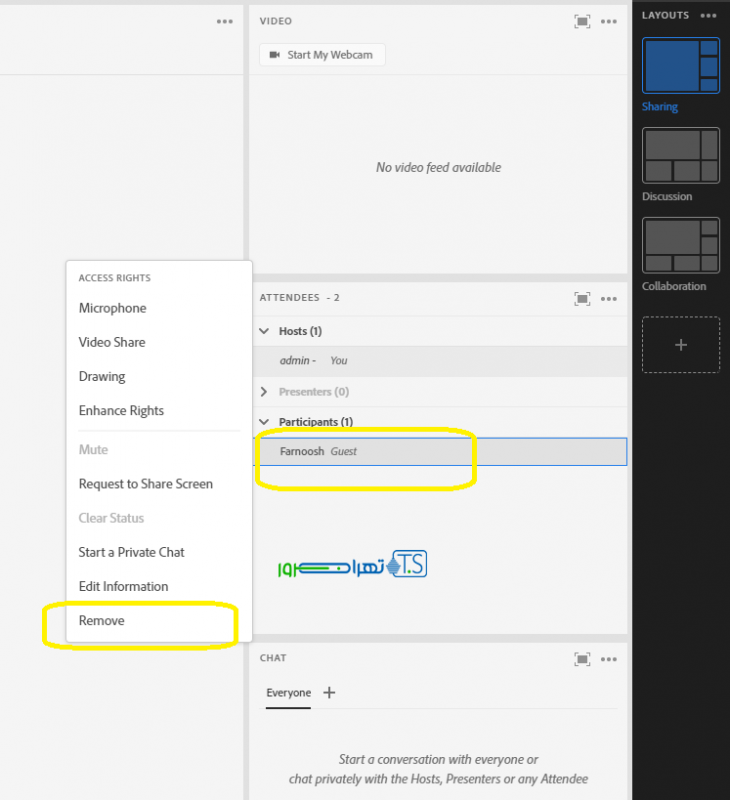Open the Attendees pod options menu

[609, 298]
